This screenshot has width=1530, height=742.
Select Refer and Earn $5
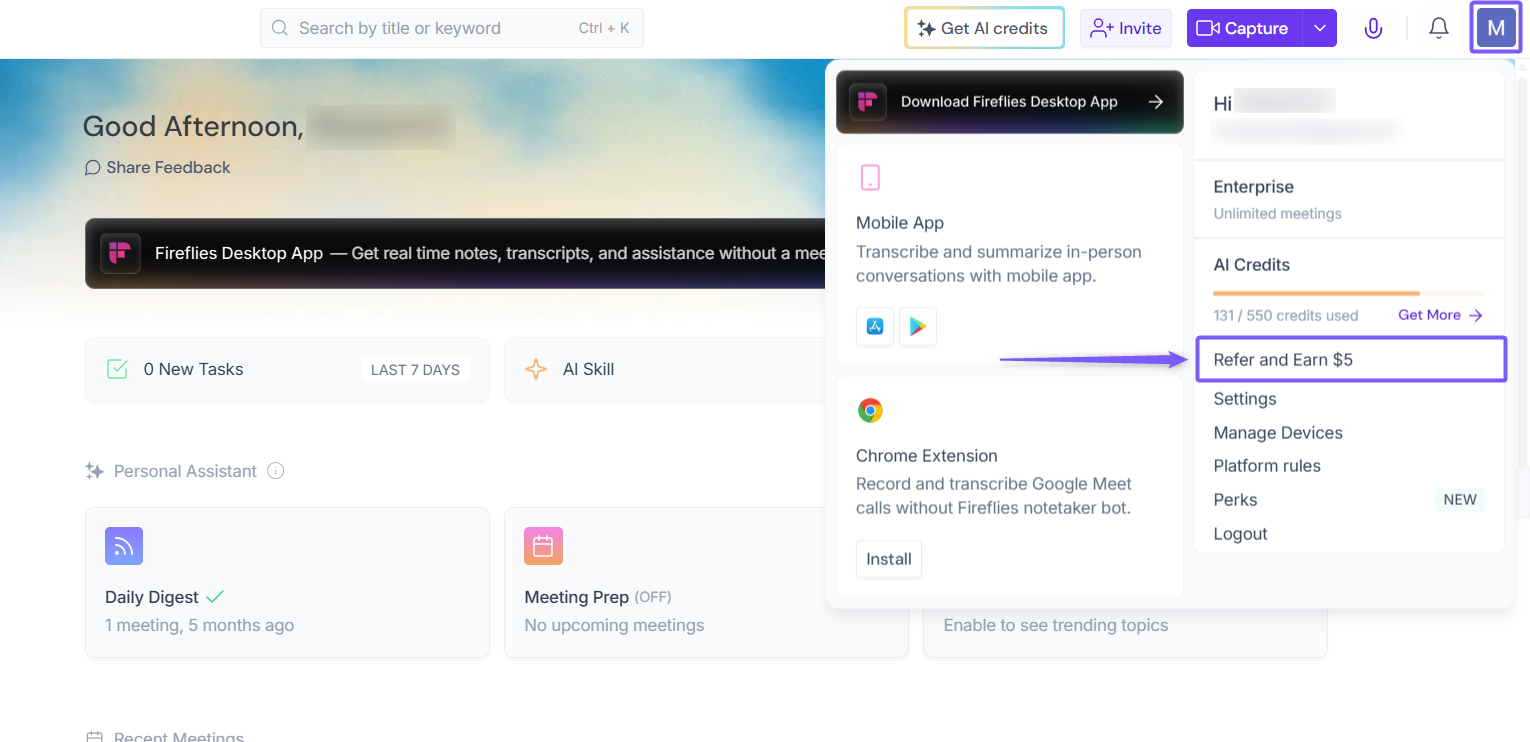[x=1351, y=359]
